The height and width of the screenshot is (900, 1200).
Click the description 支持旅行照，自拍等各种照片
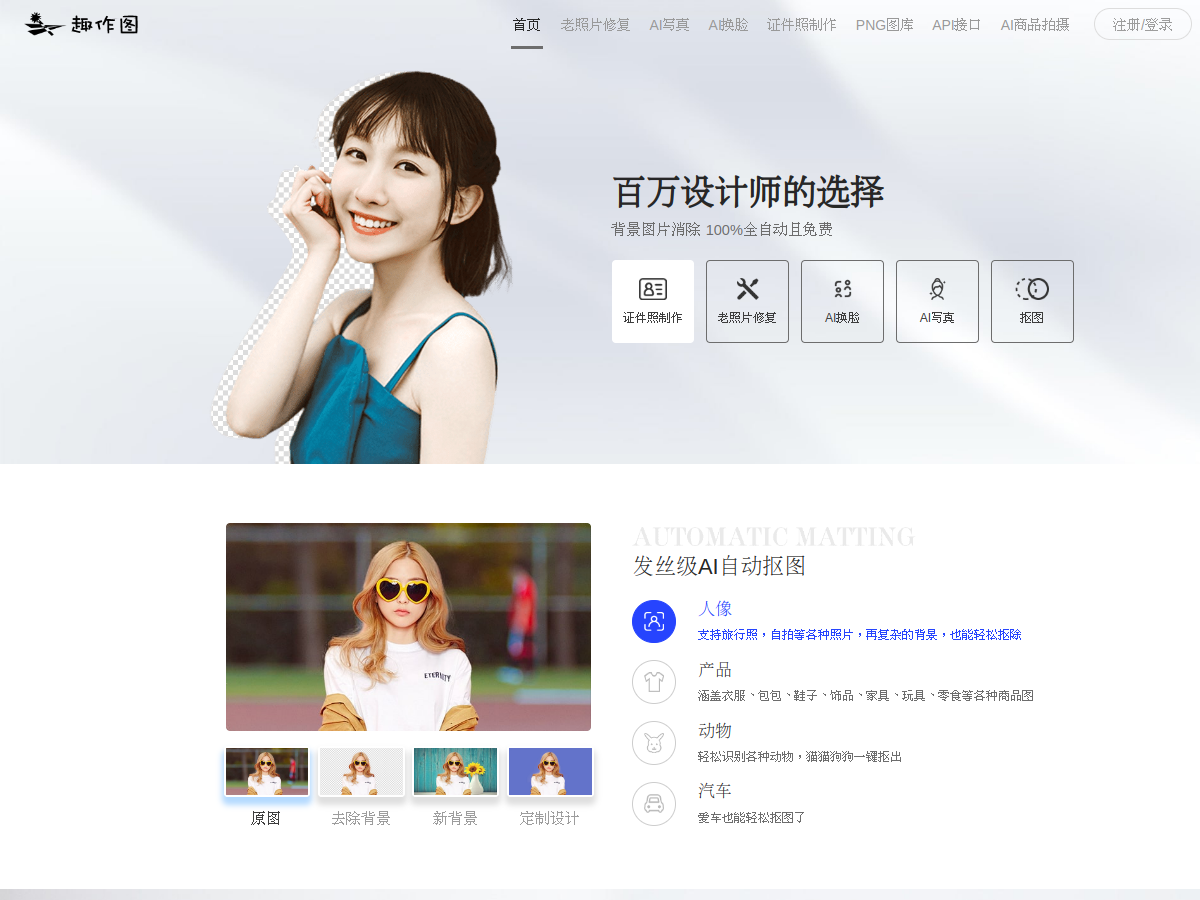(860, 635)
